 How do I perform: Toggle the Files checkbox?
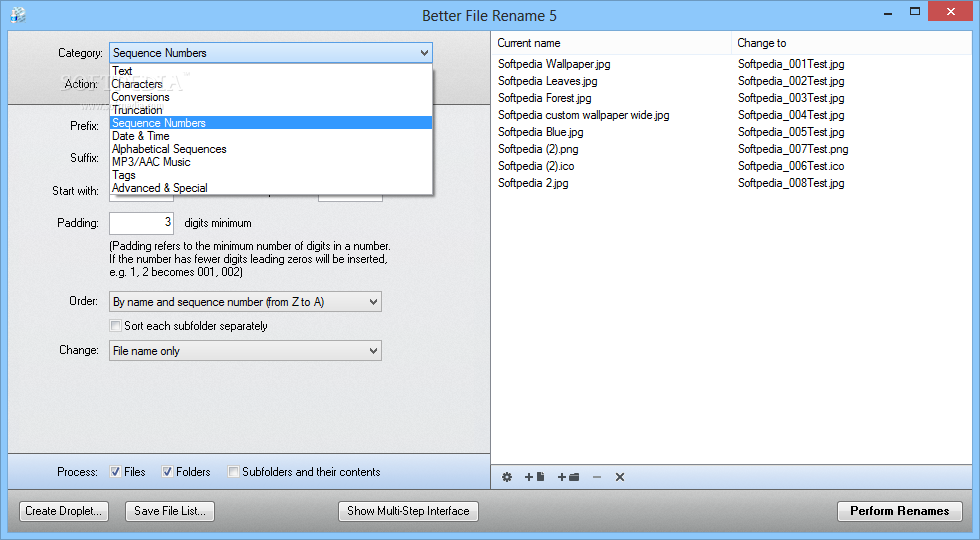pos(115,472)
